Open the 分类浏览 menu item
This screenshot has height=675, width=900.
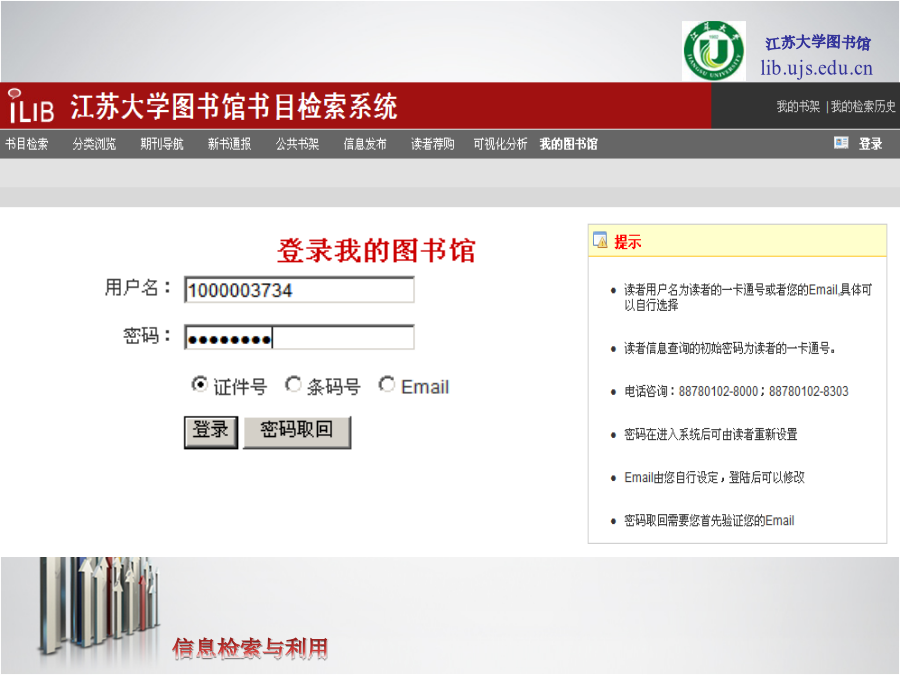(94, 144)
